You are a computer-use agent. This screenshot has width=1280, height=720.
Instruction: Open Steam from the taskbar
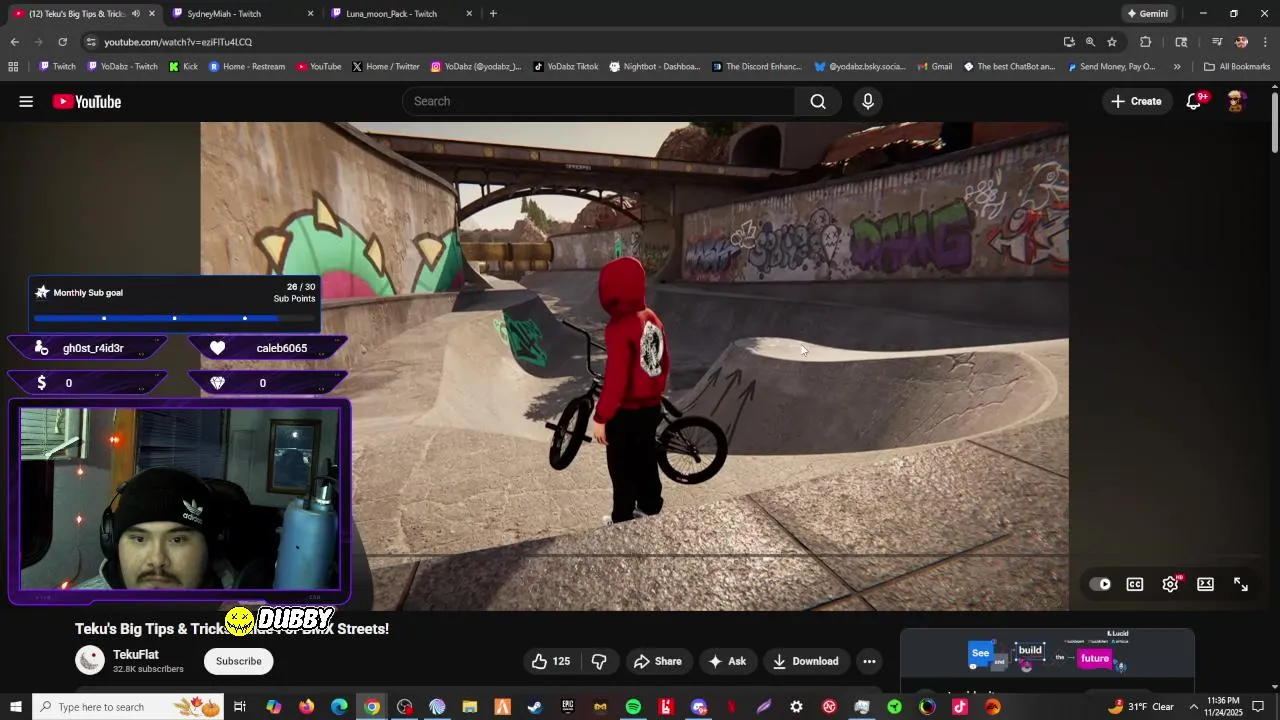535,707
